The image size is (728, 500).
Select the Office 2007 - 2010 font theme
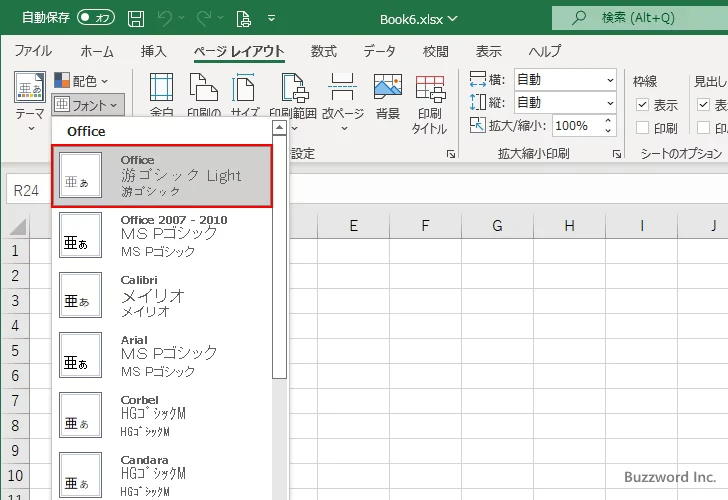pos(162,235)
